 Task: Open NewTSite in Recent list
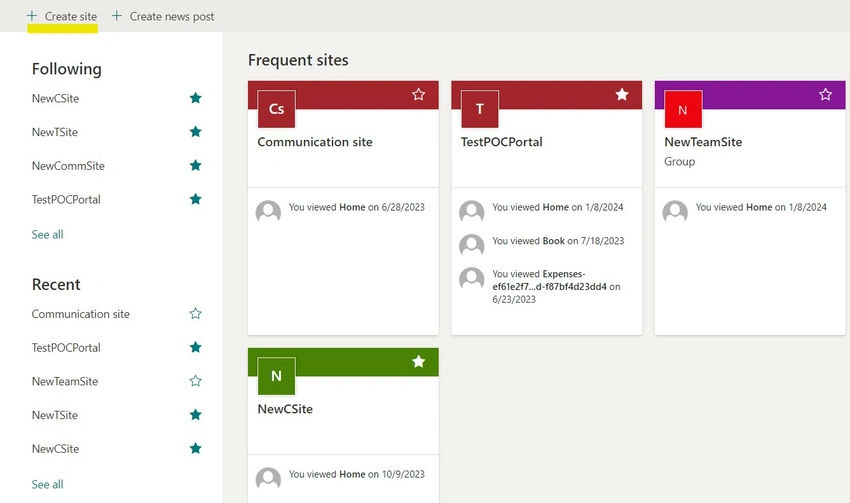55,415
